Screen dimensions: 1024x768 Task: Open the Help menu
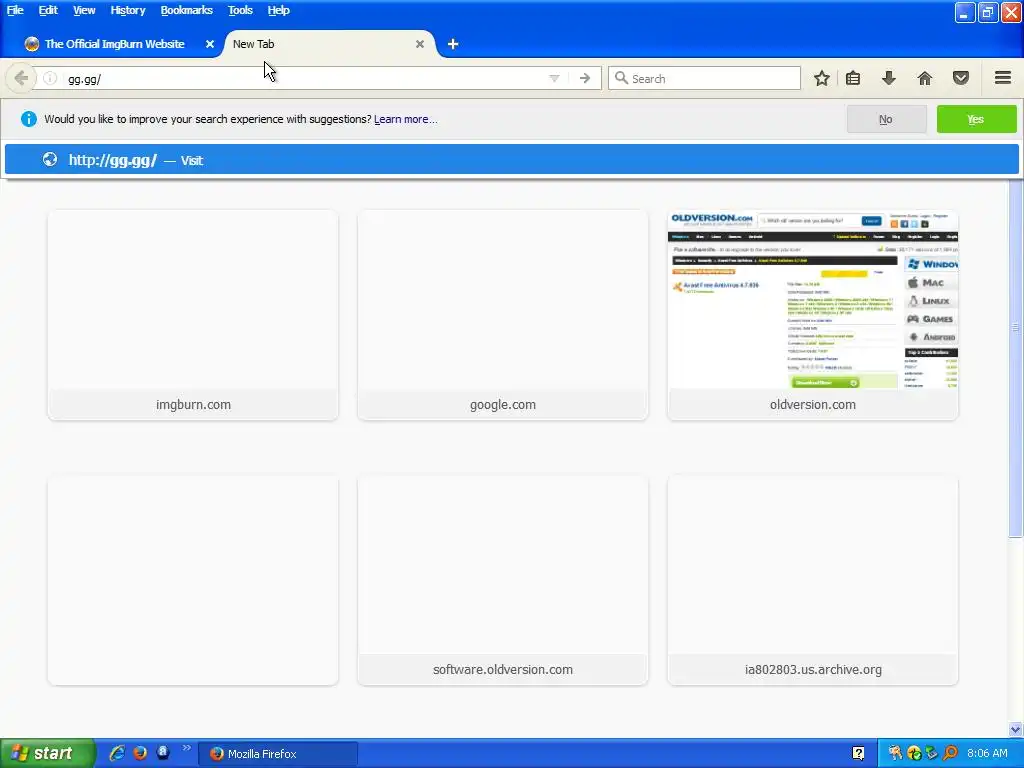tap(278, 10)
